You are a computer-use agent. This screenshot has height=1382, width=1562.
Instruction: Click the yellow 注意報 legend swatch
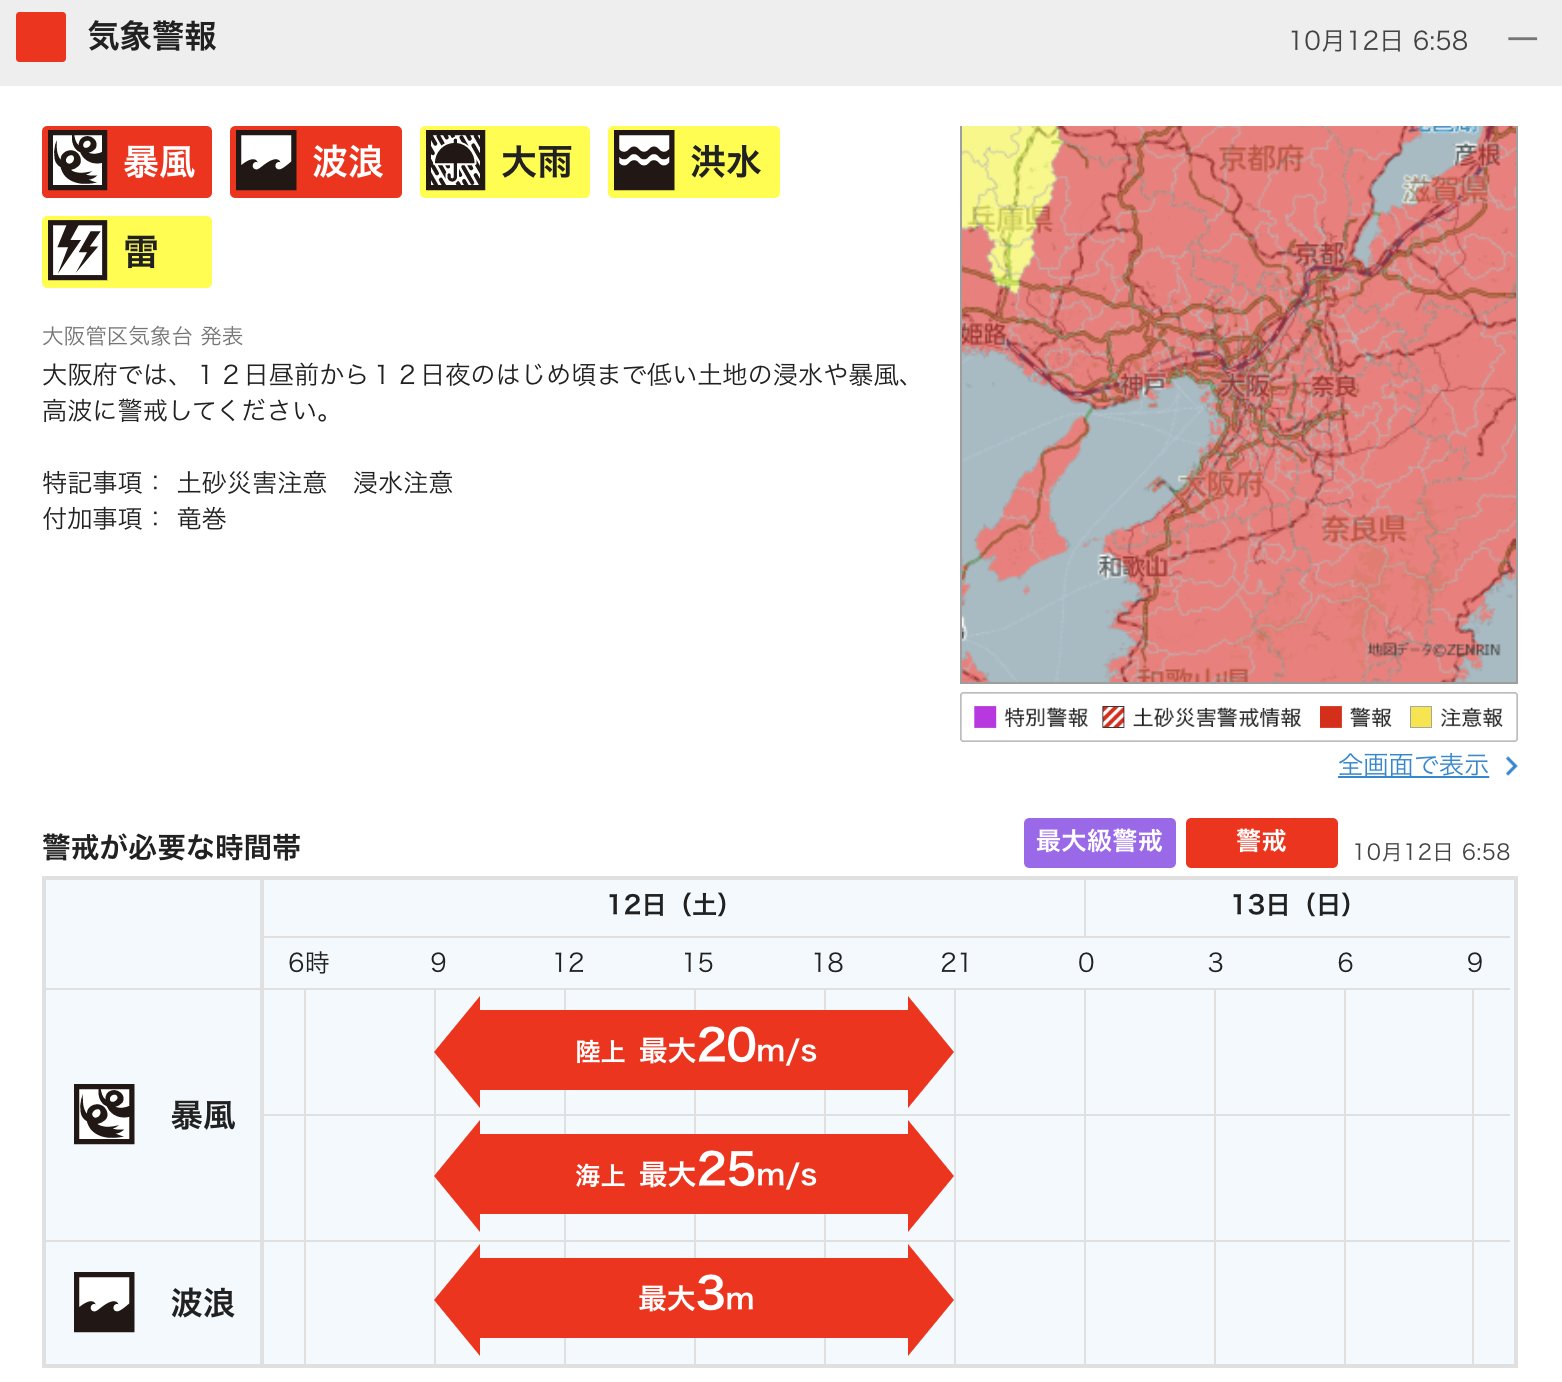pyautogui.click(x=1420, y=717)
